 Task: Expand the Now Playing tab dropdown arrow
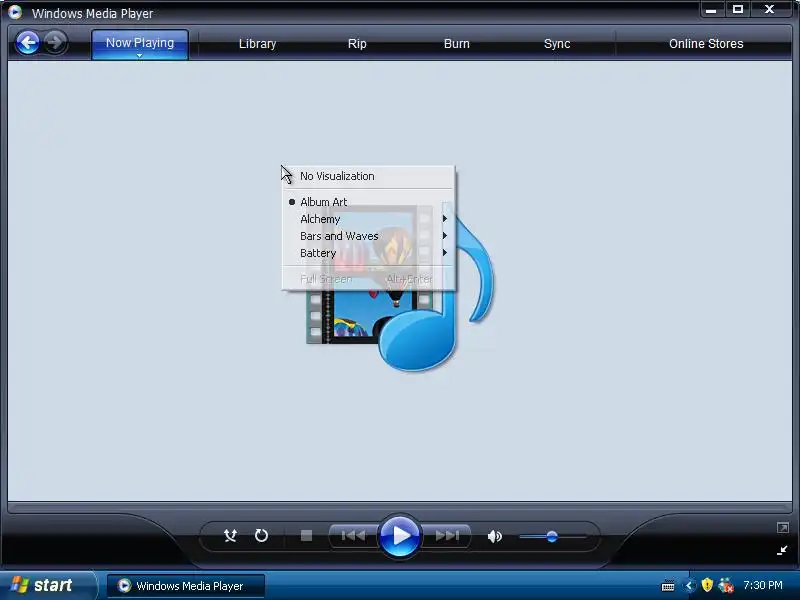coord(139,56)
